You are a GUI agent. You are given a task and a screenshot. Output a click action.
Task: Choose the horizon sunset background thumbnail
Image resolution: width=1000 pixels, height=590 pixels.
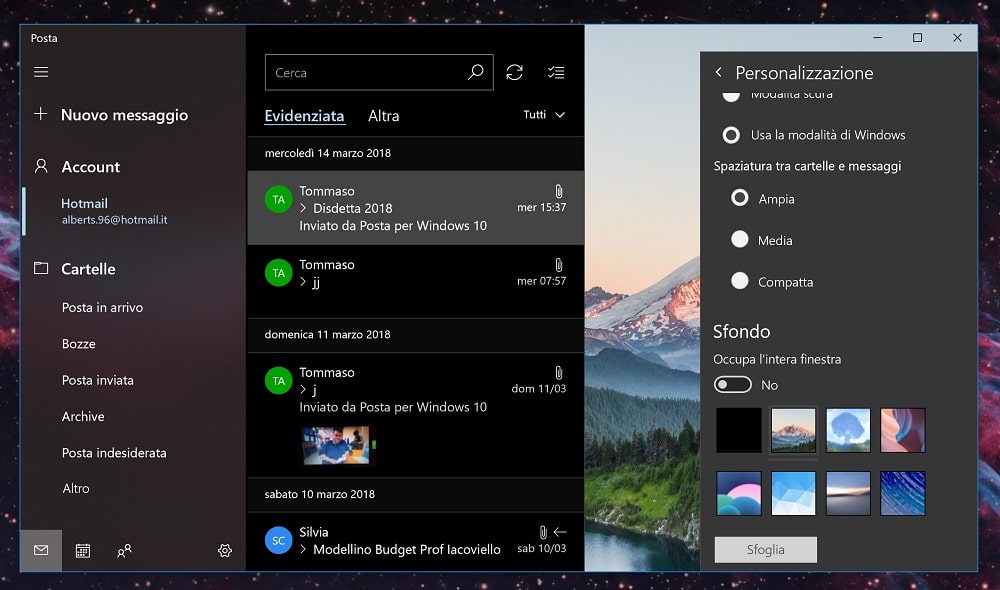pyautogui.click(x=848, y=493)
